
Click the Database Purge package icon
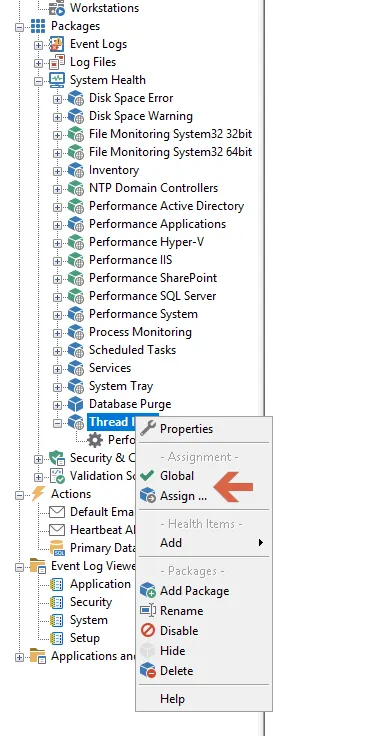point(76,404)
